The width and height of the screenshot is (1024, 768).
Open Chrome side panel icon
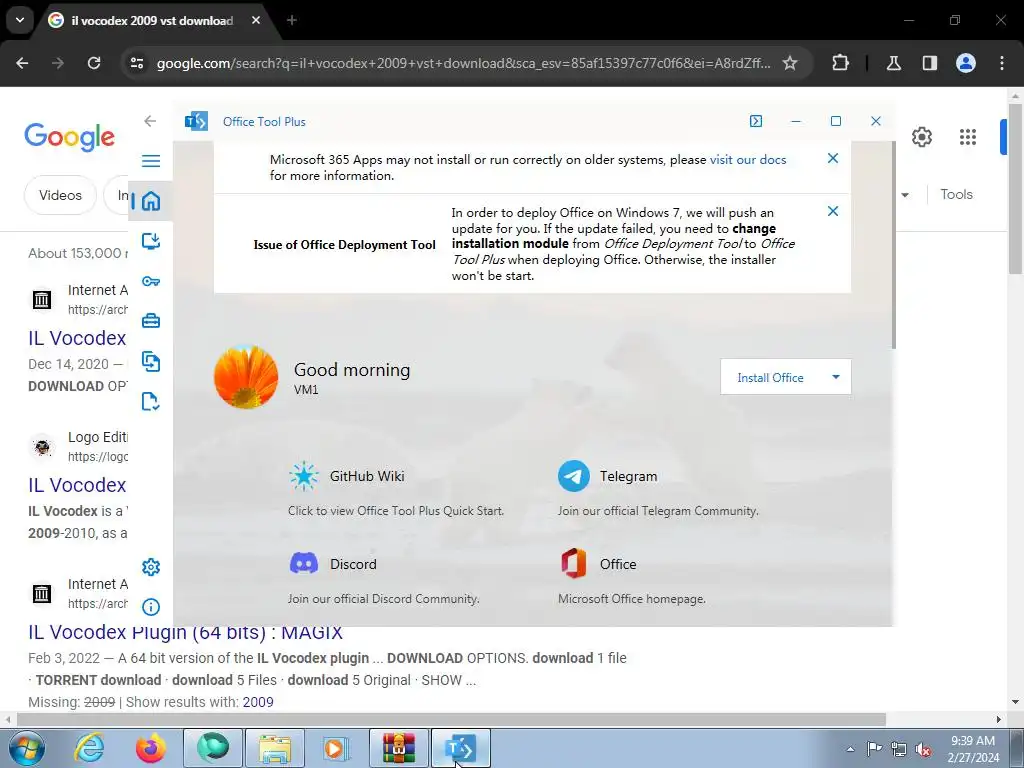pos(930,63)
